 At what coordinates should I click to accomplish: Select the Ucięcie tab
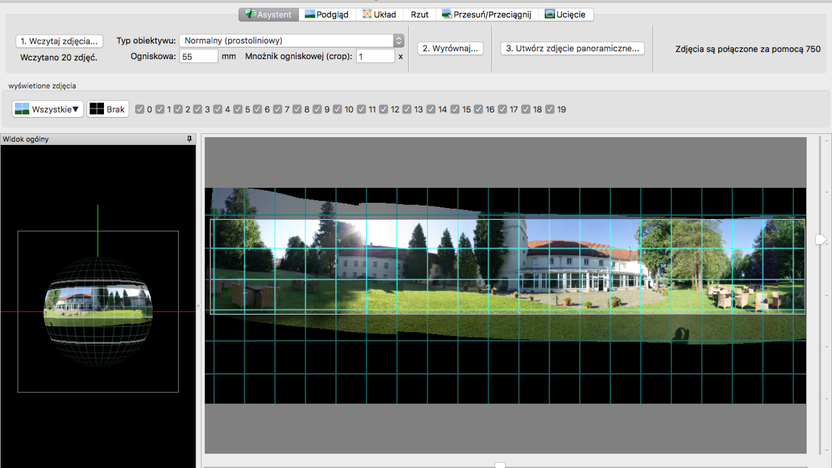(x=566, y=14)
